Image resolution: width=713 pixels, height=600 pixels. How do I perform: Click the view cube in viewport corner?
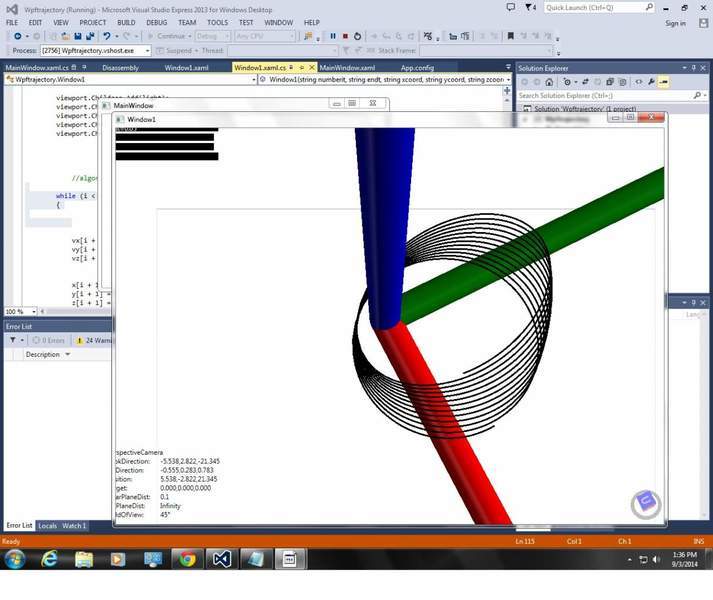pos(645,503)
